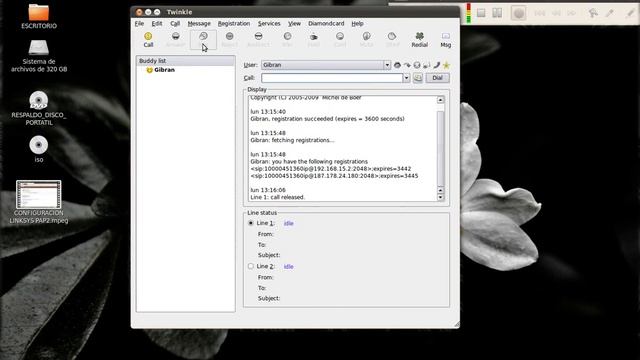Click the recorder stop square icon
The height and width of the screenshot is (360, 640).
[481, 13]
